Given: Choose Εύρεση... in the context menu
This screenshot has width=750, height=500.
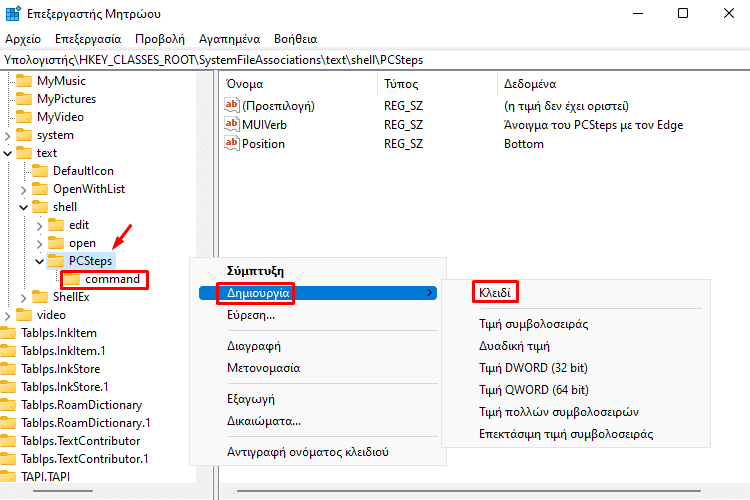Looking at the screenshot, I should click(318, 315).
